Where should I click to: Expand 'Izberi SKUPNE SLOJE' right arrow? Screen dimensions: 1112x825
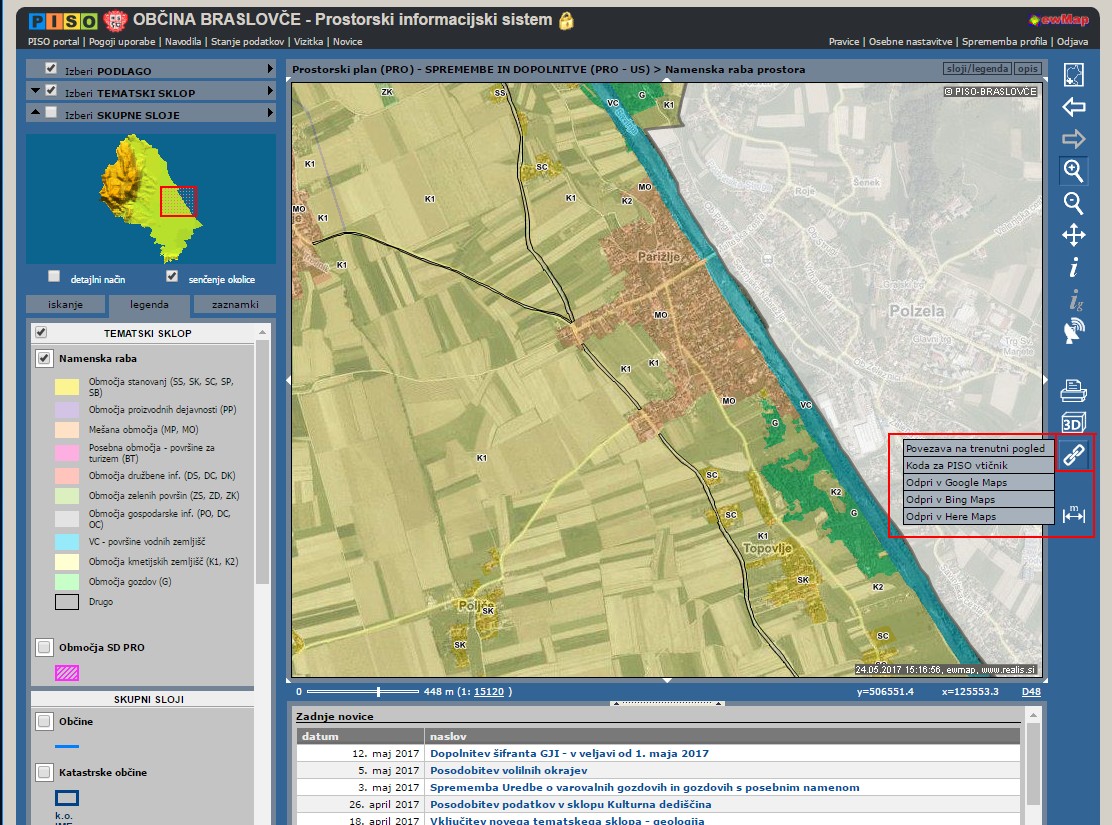pos(270,114)
